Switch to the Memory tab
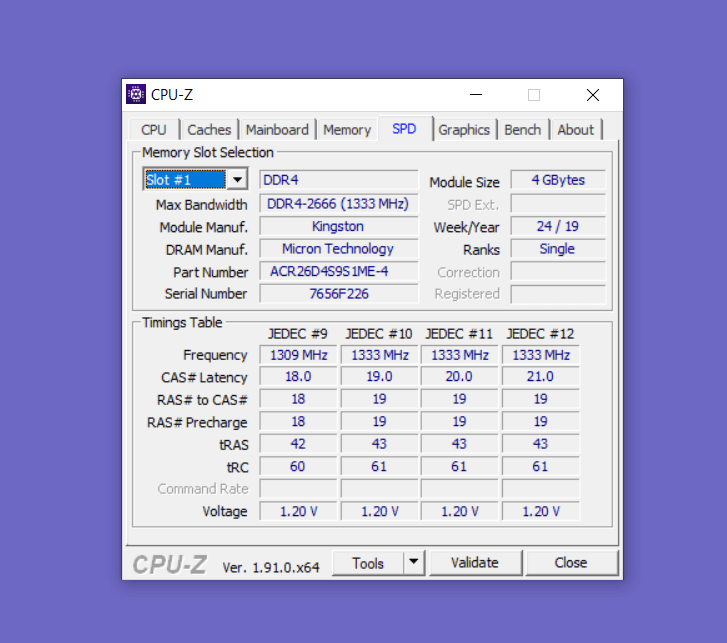Viewport: 727px width, 643px height. (347, 130)
